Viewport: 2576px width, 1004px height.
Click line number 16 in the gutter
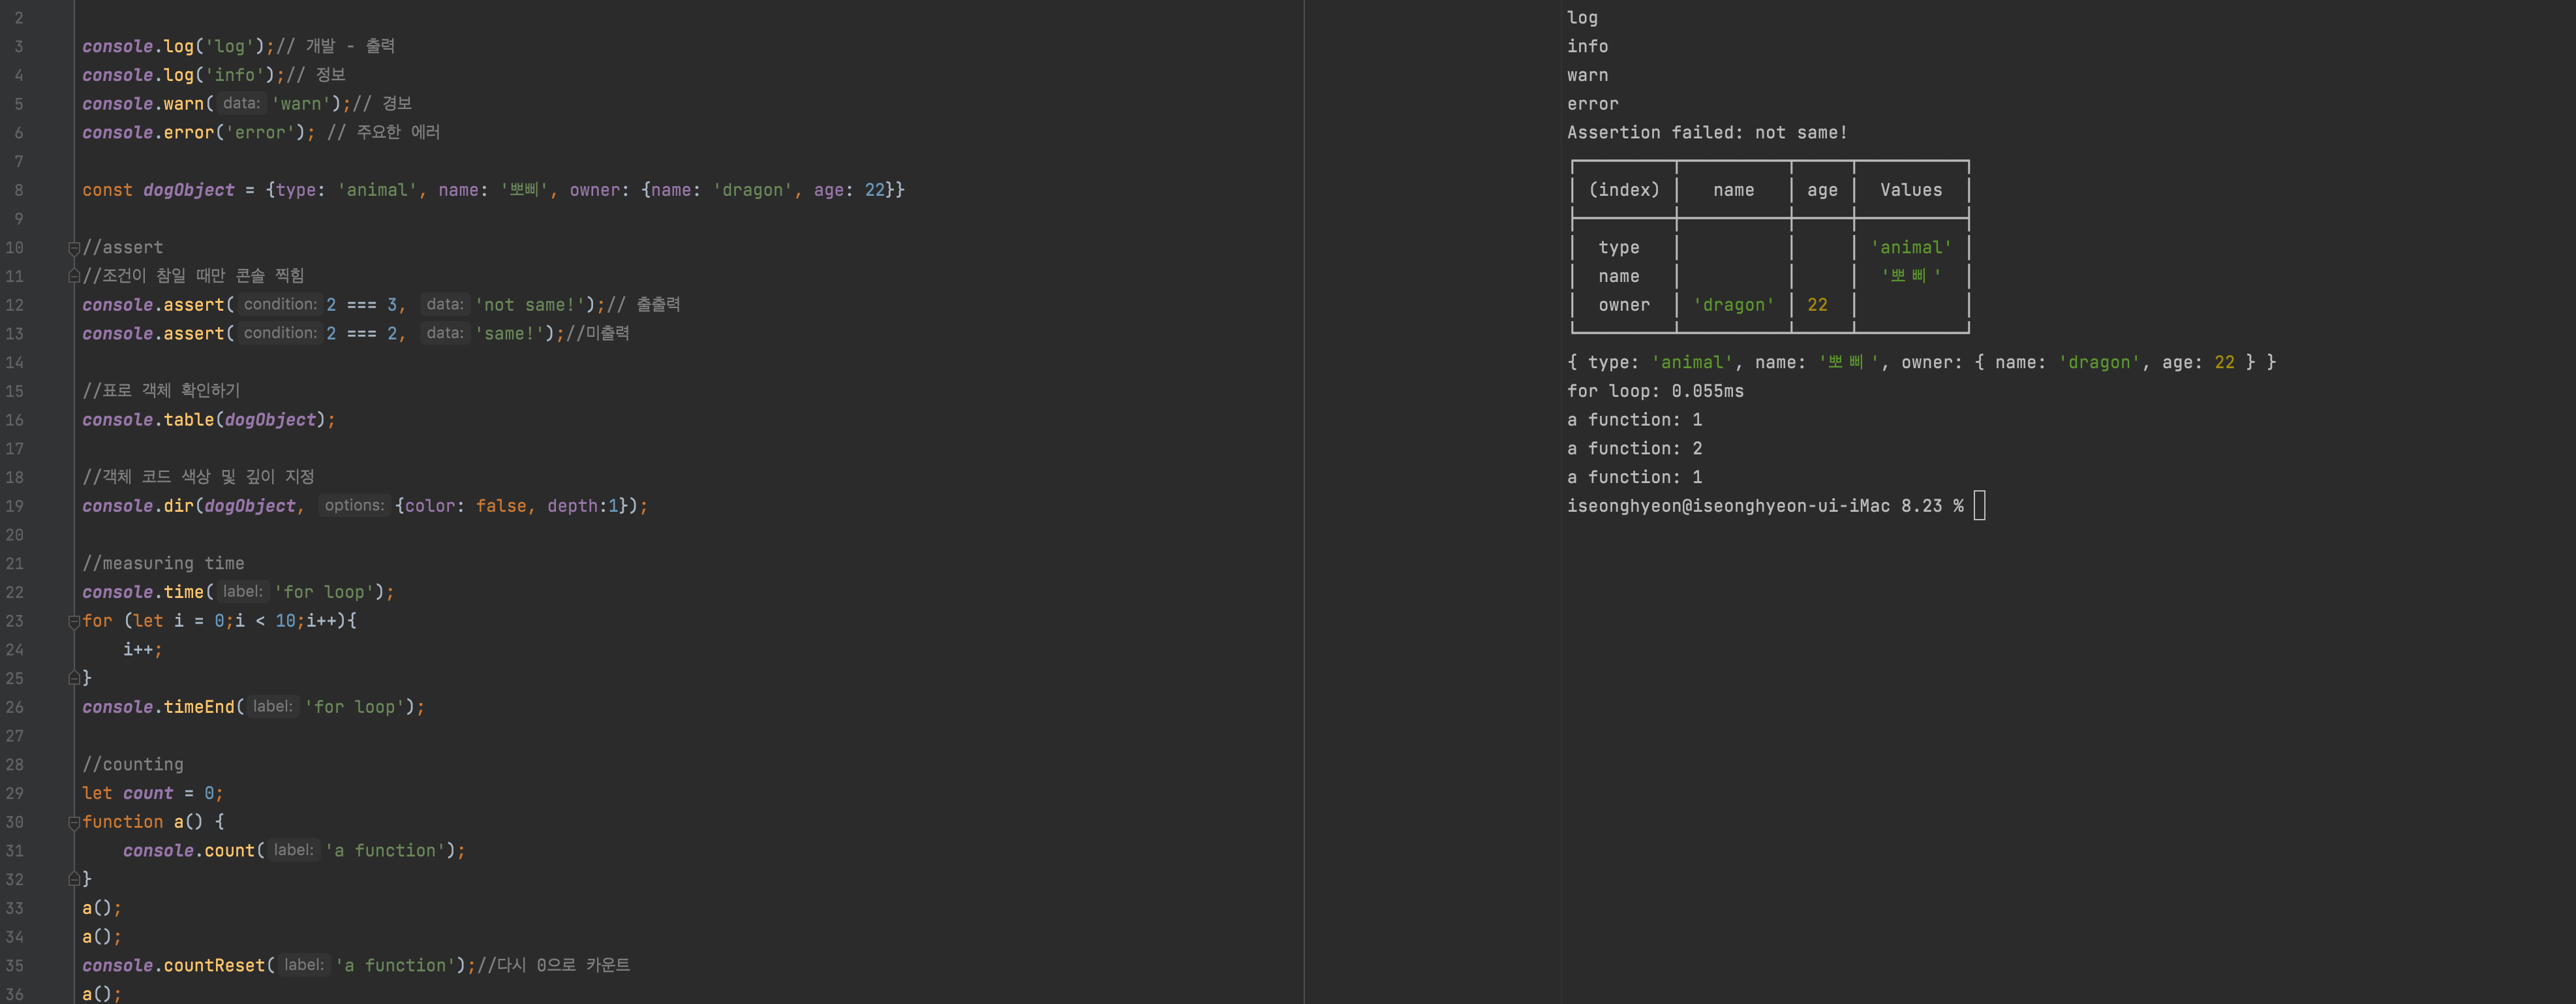[x=15, y=420]
